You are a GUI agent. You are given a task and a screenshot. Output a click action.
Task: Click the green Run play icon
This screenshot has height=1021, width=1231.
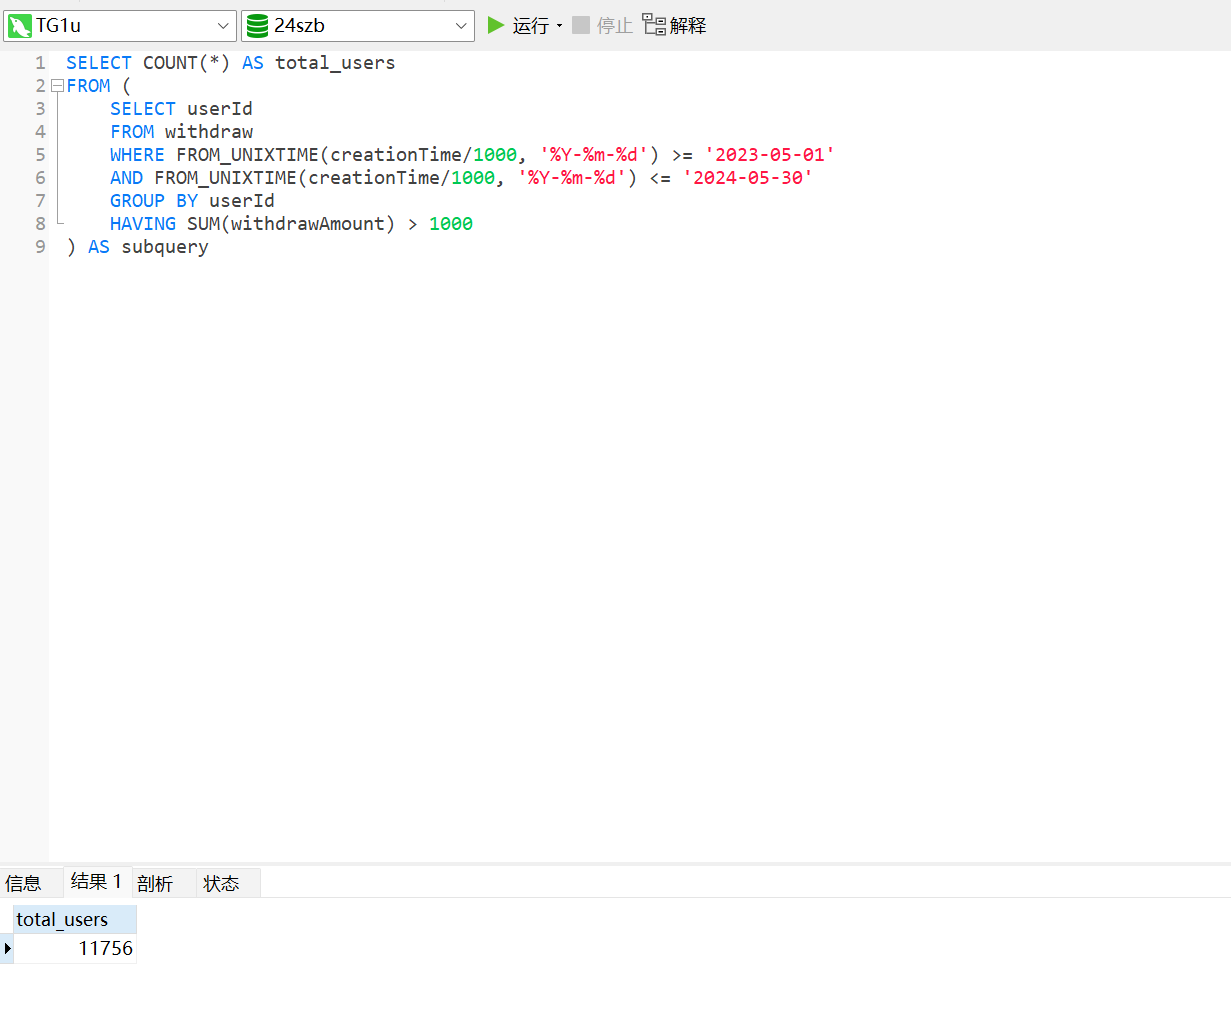(x=495, y=25)
